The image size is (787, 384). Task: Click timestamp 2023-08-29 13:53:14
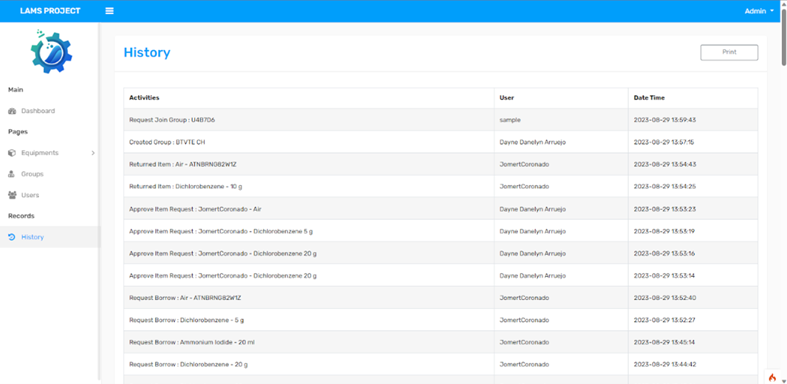pyautogui.click(x=664, y=276)
